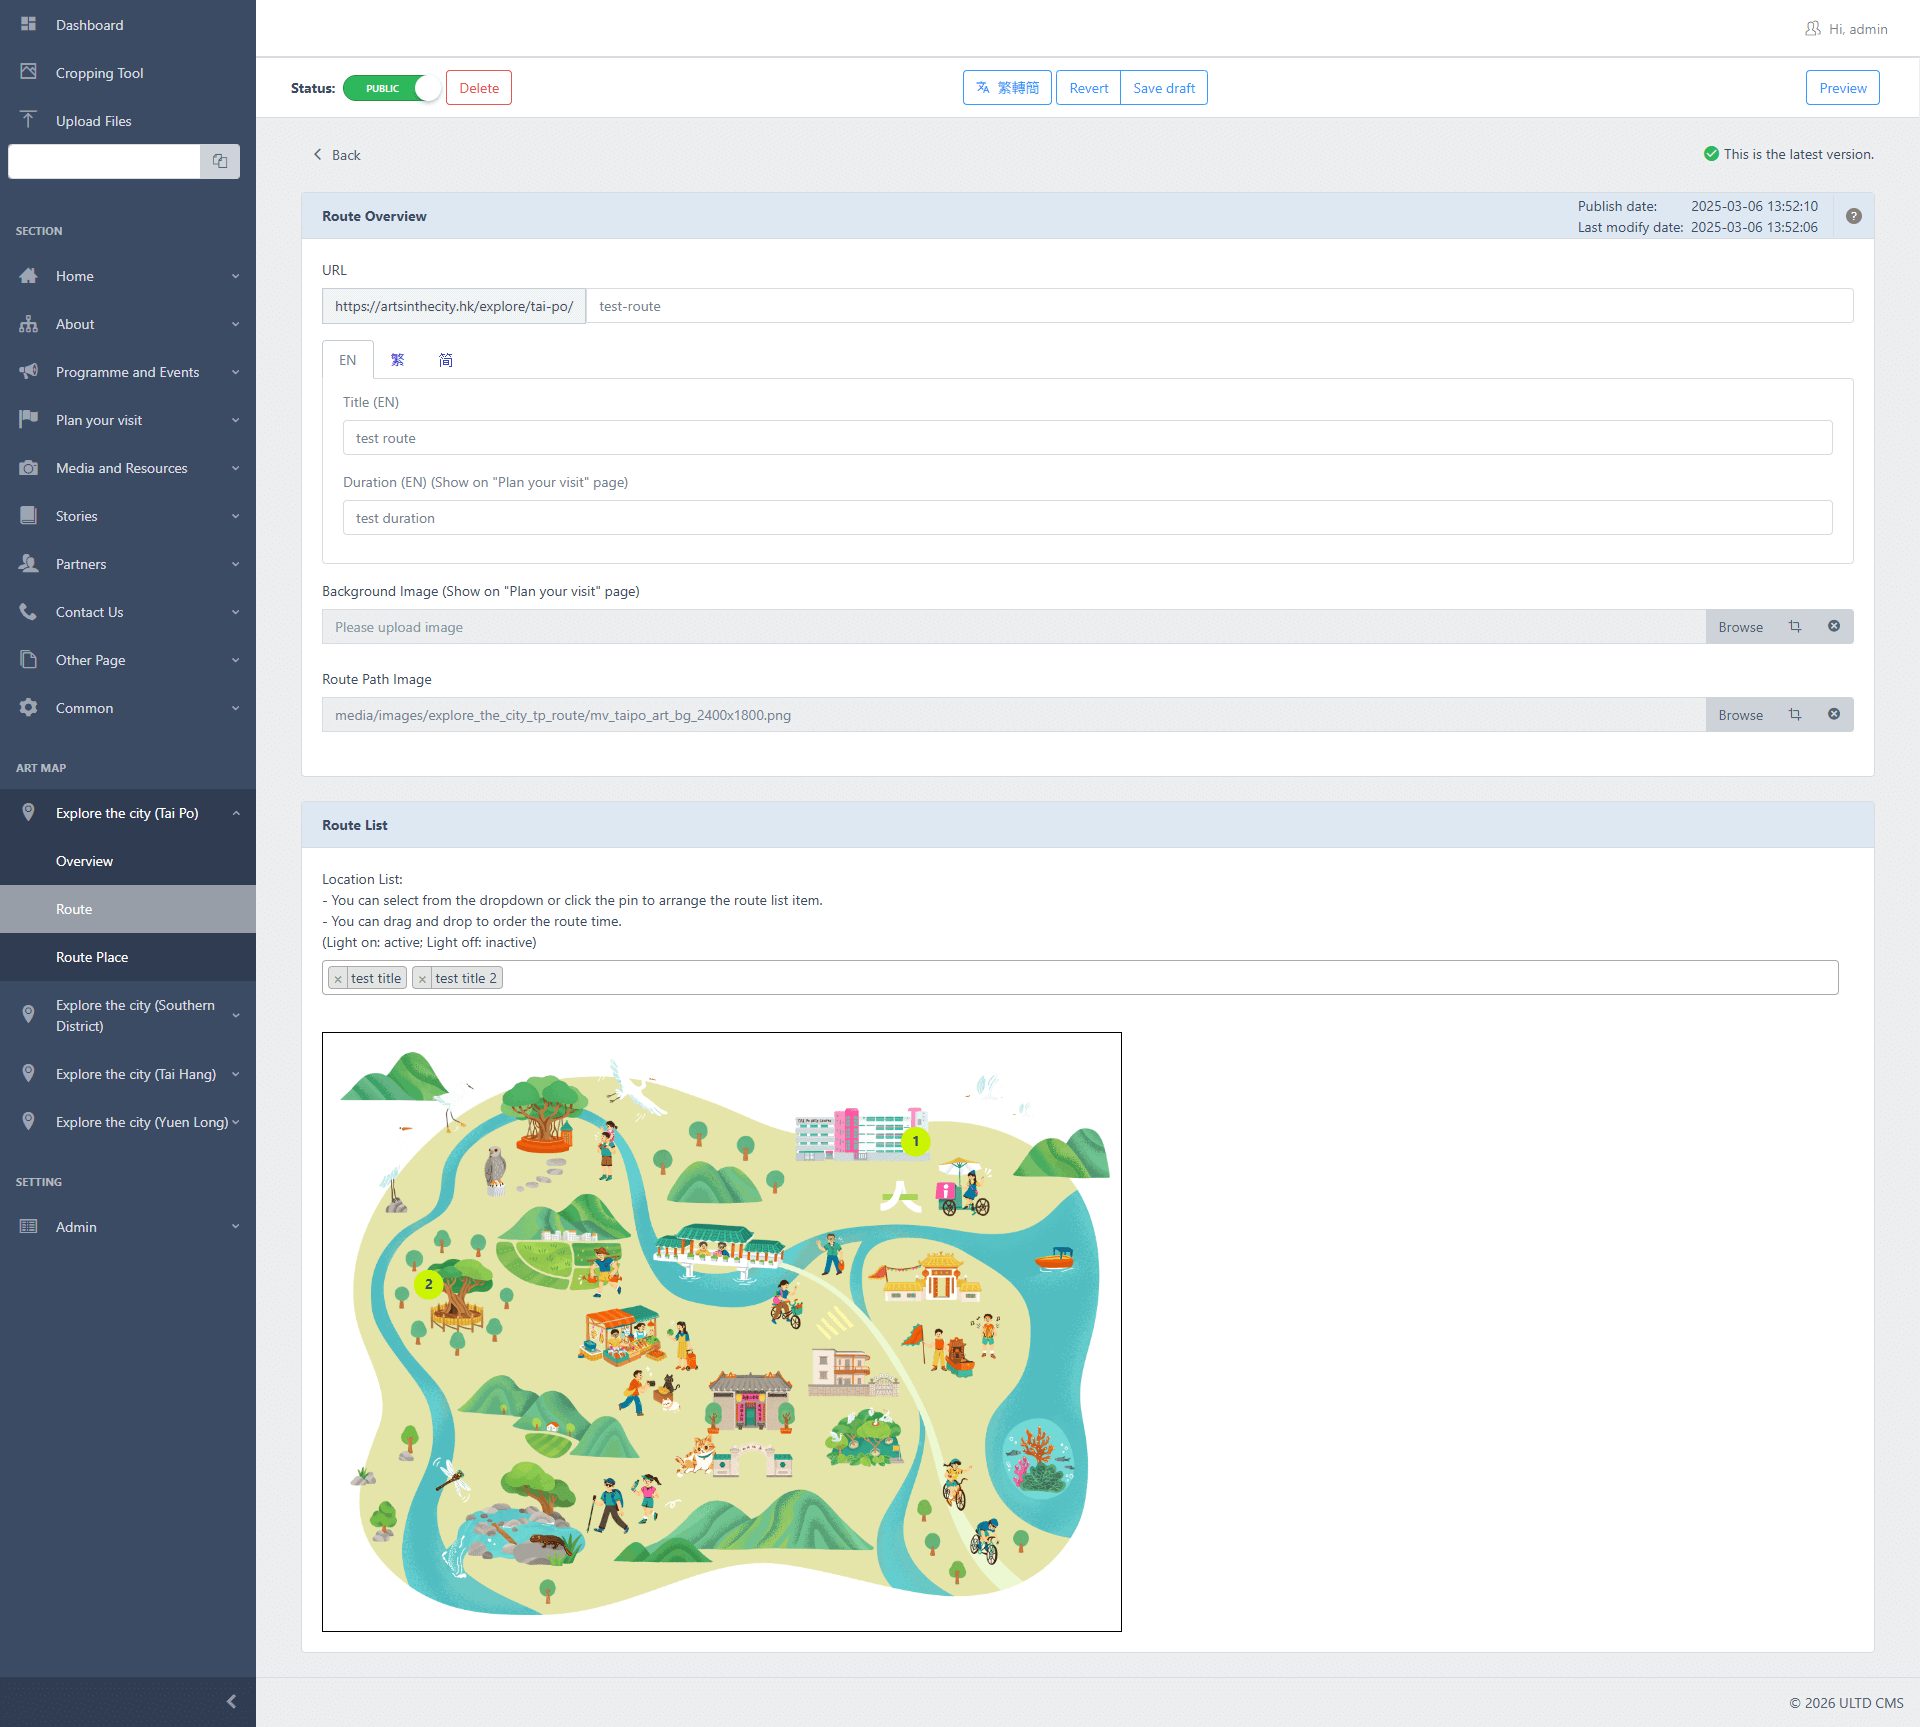Click the crop icon next to Route Path Image
This screenshot has width=1920, height=1727.
tap(1796, 714)
